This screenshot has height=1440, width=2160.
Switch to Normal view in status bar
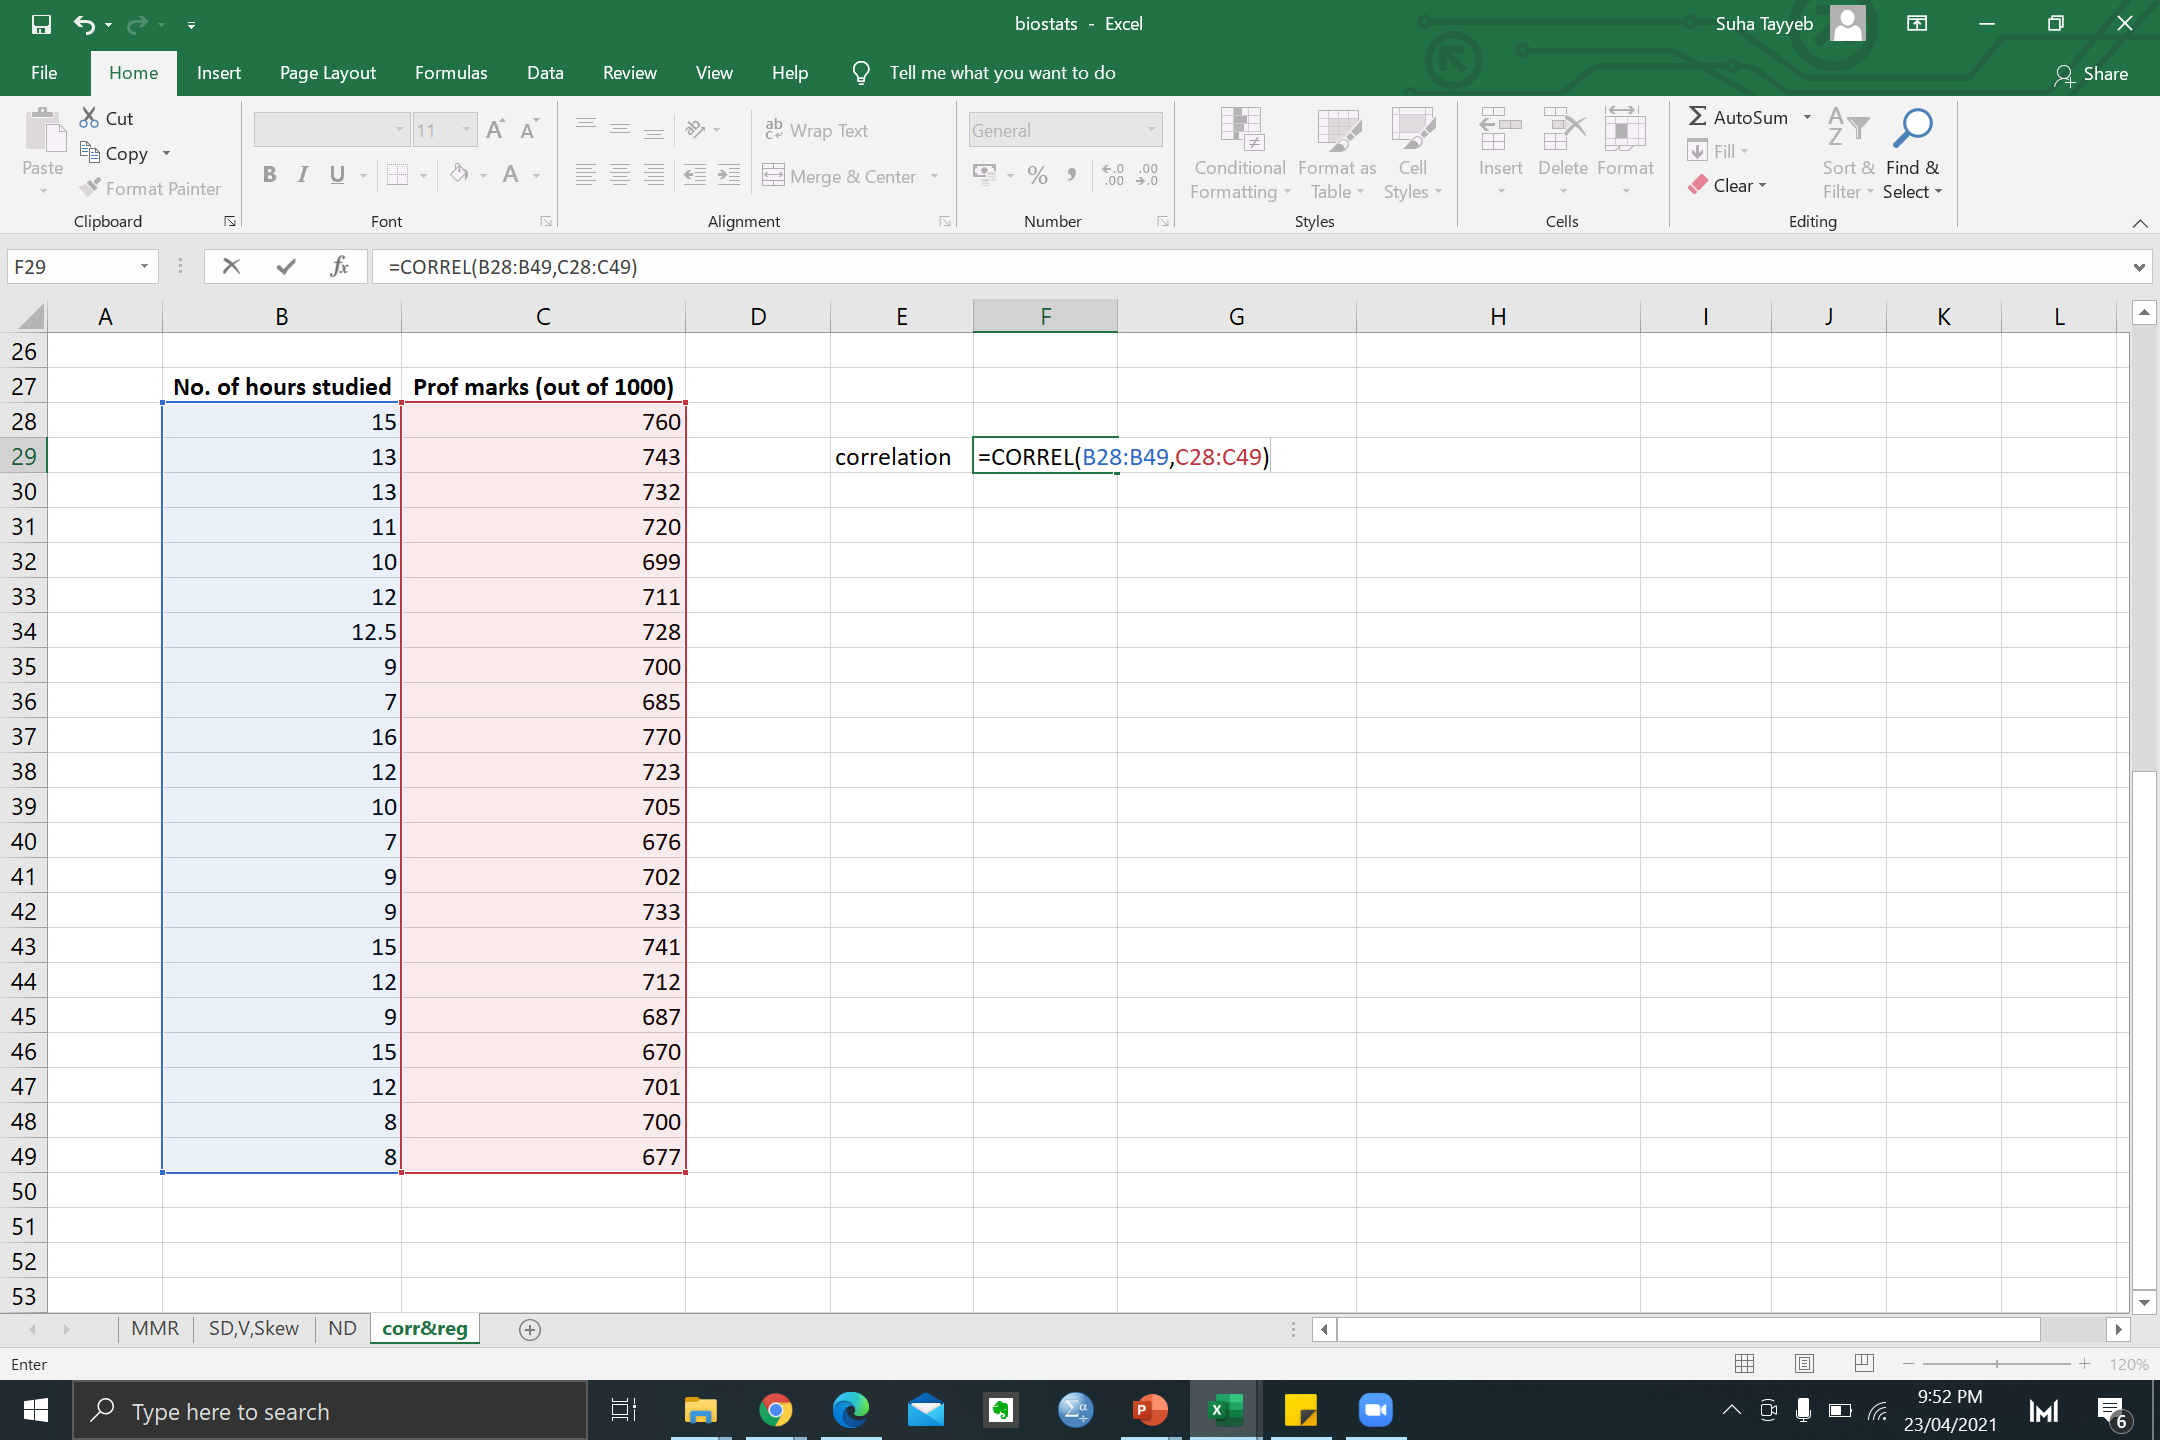point(1745,1364)
